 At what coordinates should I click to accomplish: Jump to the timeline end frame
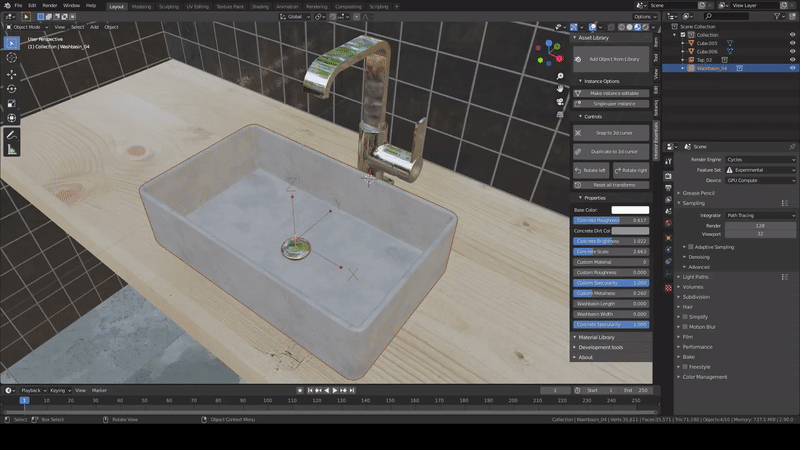[x=352, y=390]
